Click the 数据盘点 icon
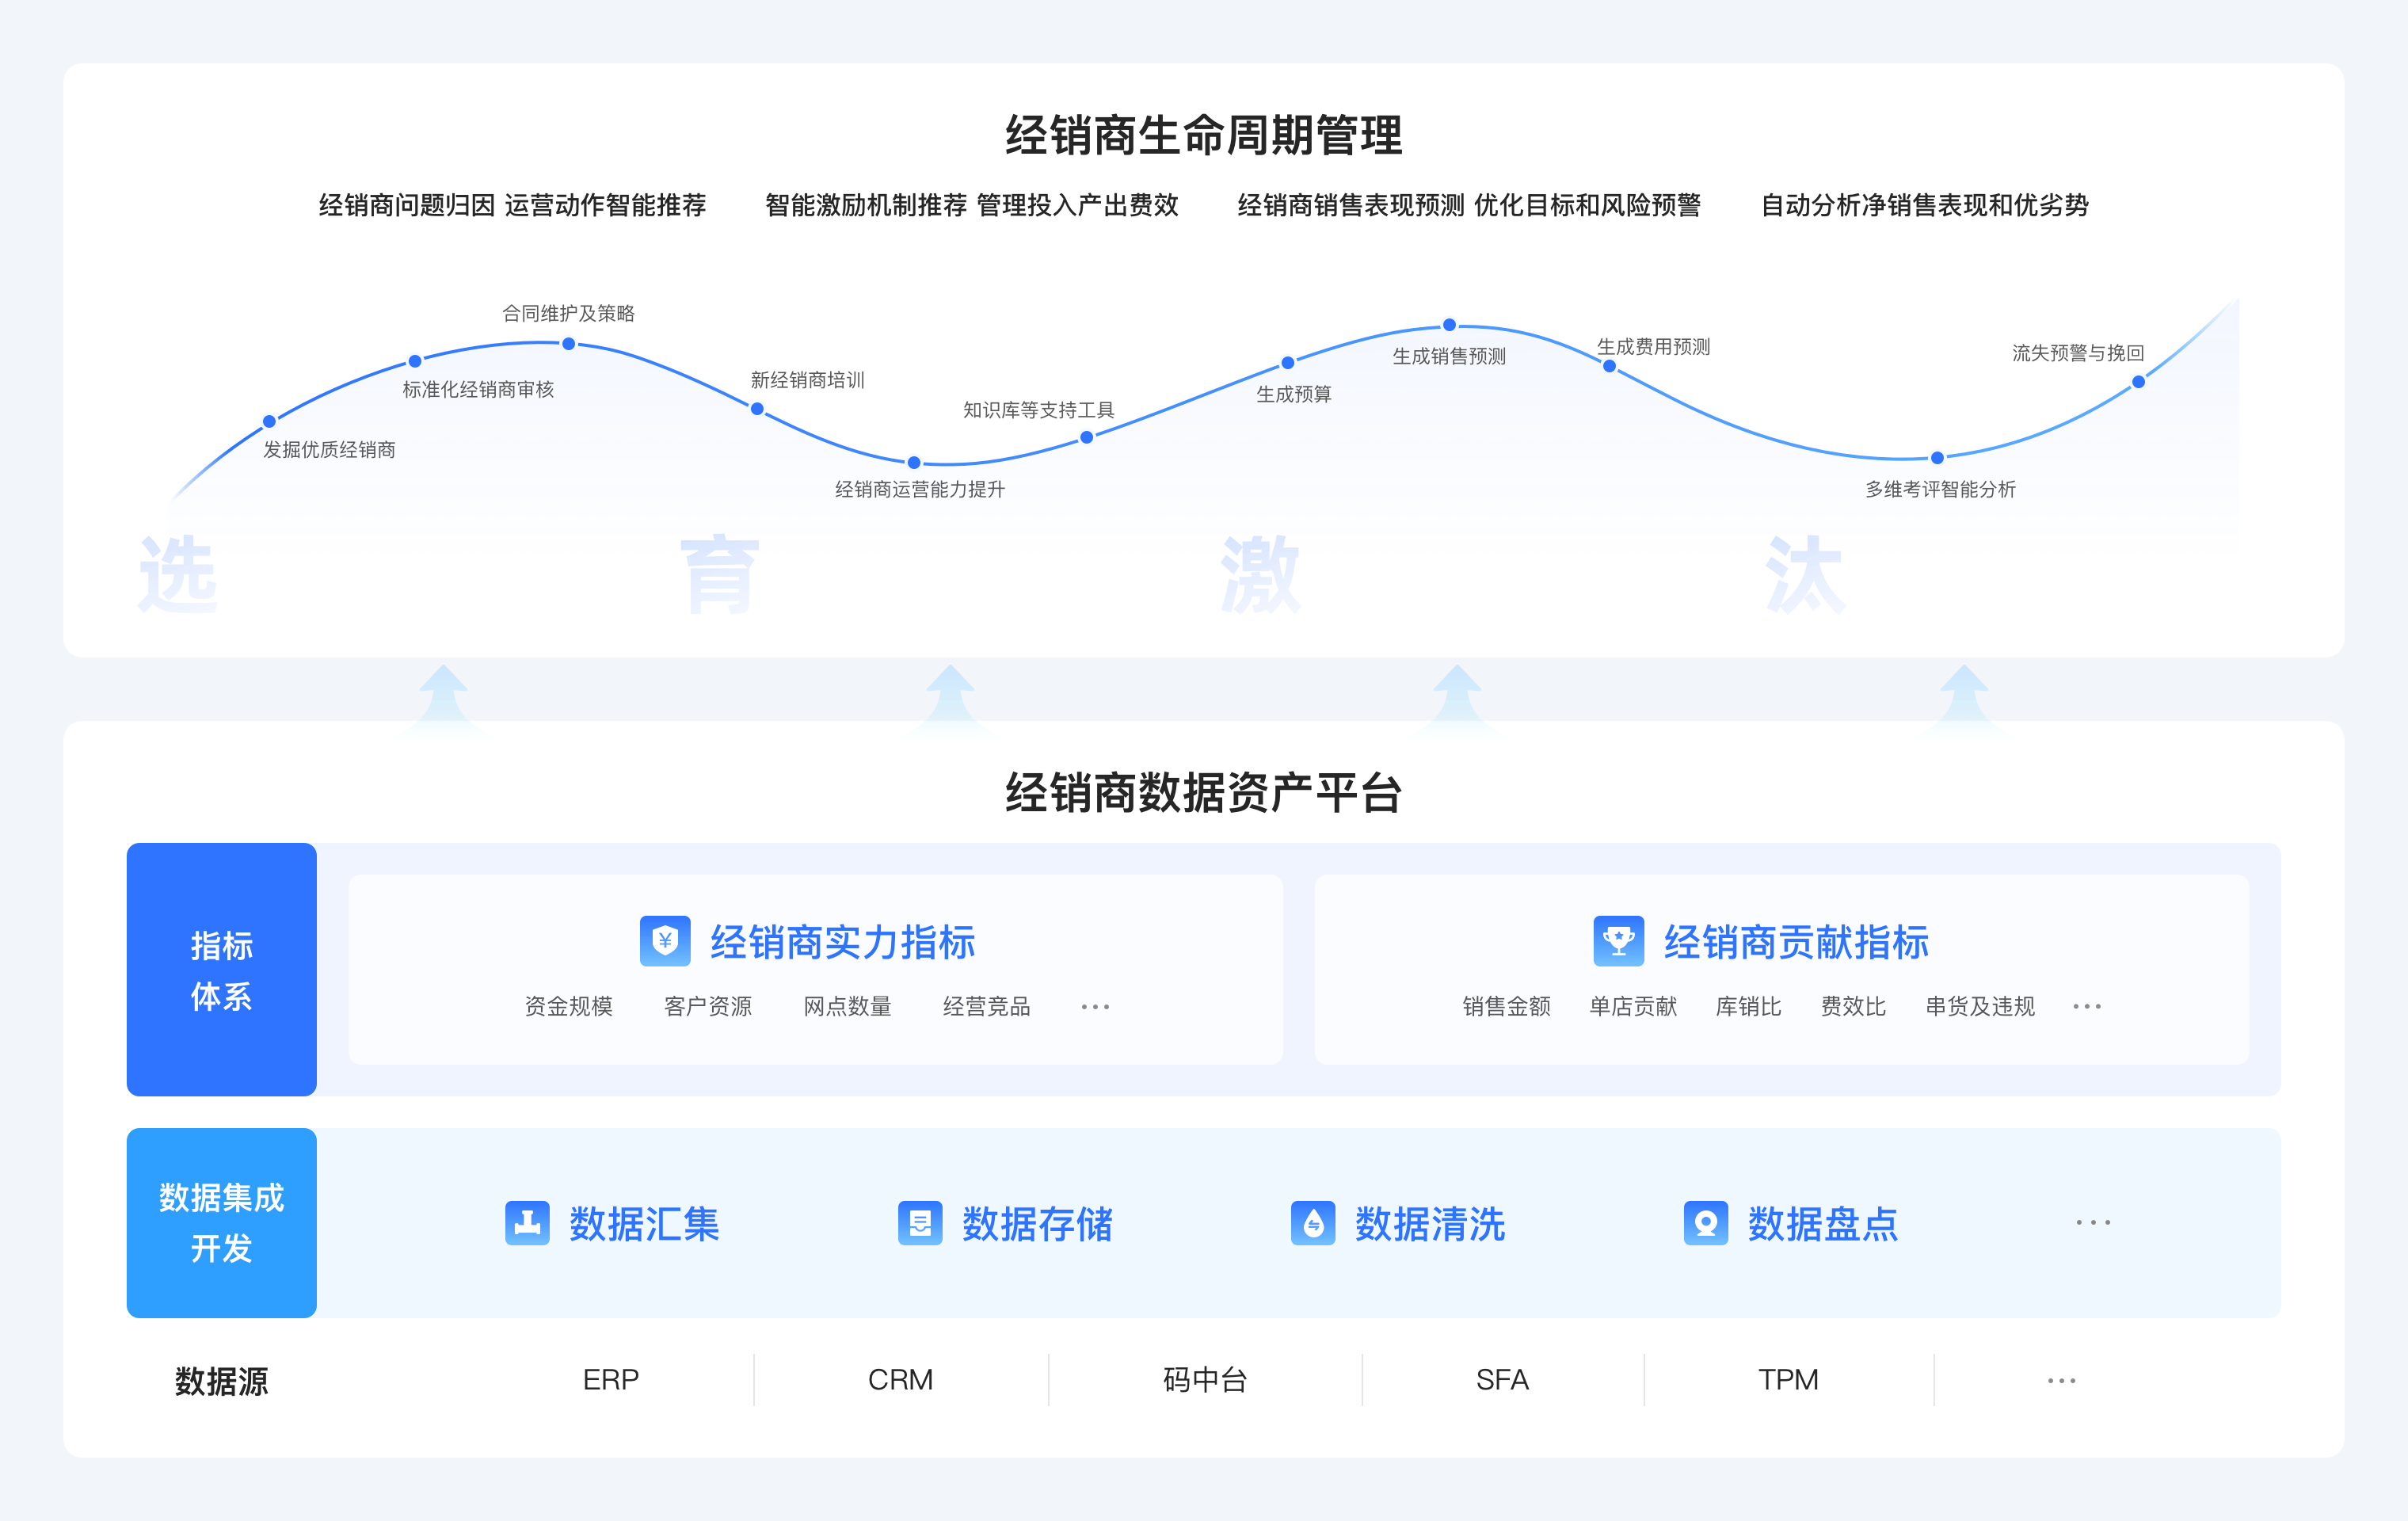The image size is (2408, 1521). coord(1706,1223)
